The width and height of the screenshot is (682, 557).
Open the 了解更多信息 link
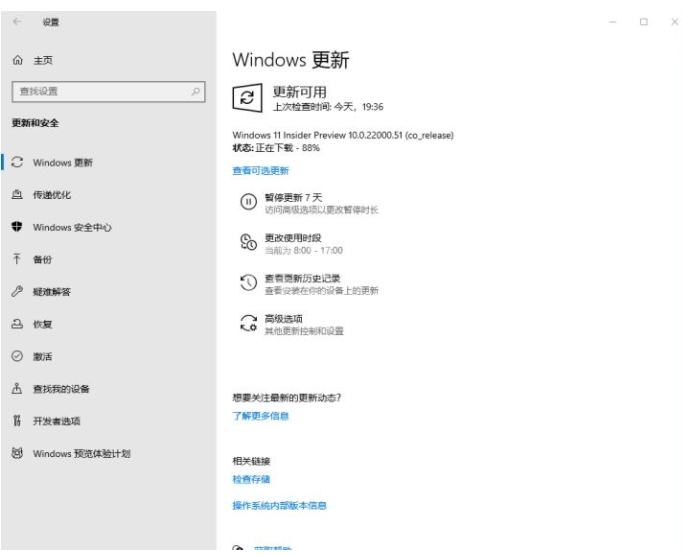261,416
